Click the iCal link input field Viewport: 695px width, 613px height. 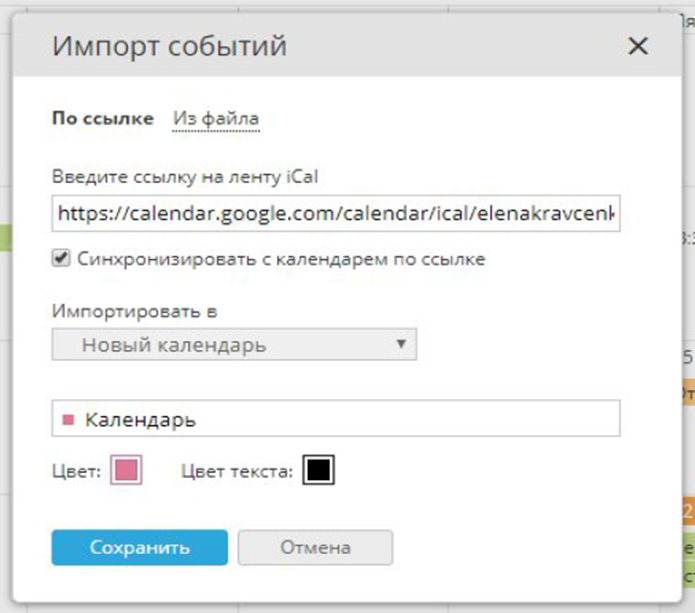[x=335, y=213]
